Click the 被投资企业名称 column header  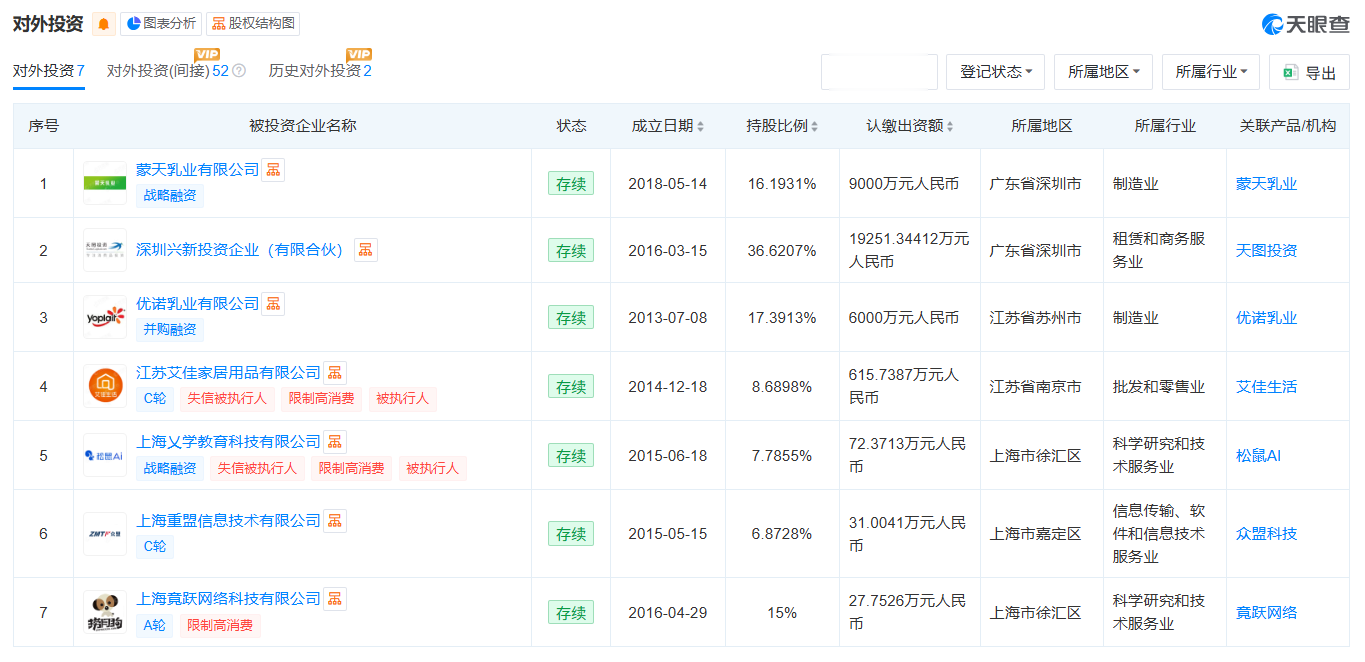(x=302, y=126)
